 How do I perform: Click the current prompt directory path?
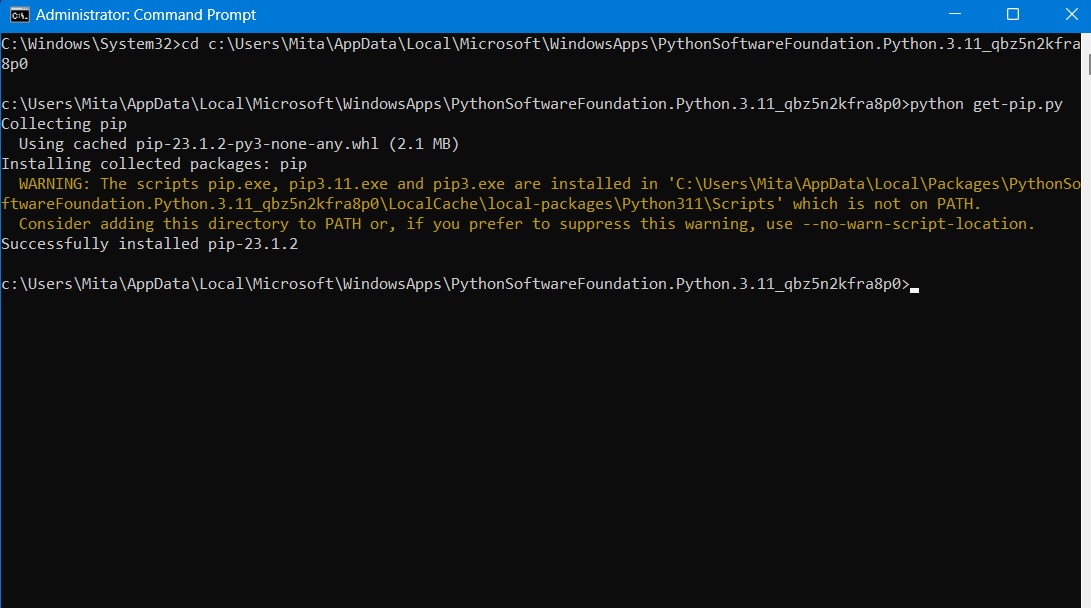click(450, 284)
